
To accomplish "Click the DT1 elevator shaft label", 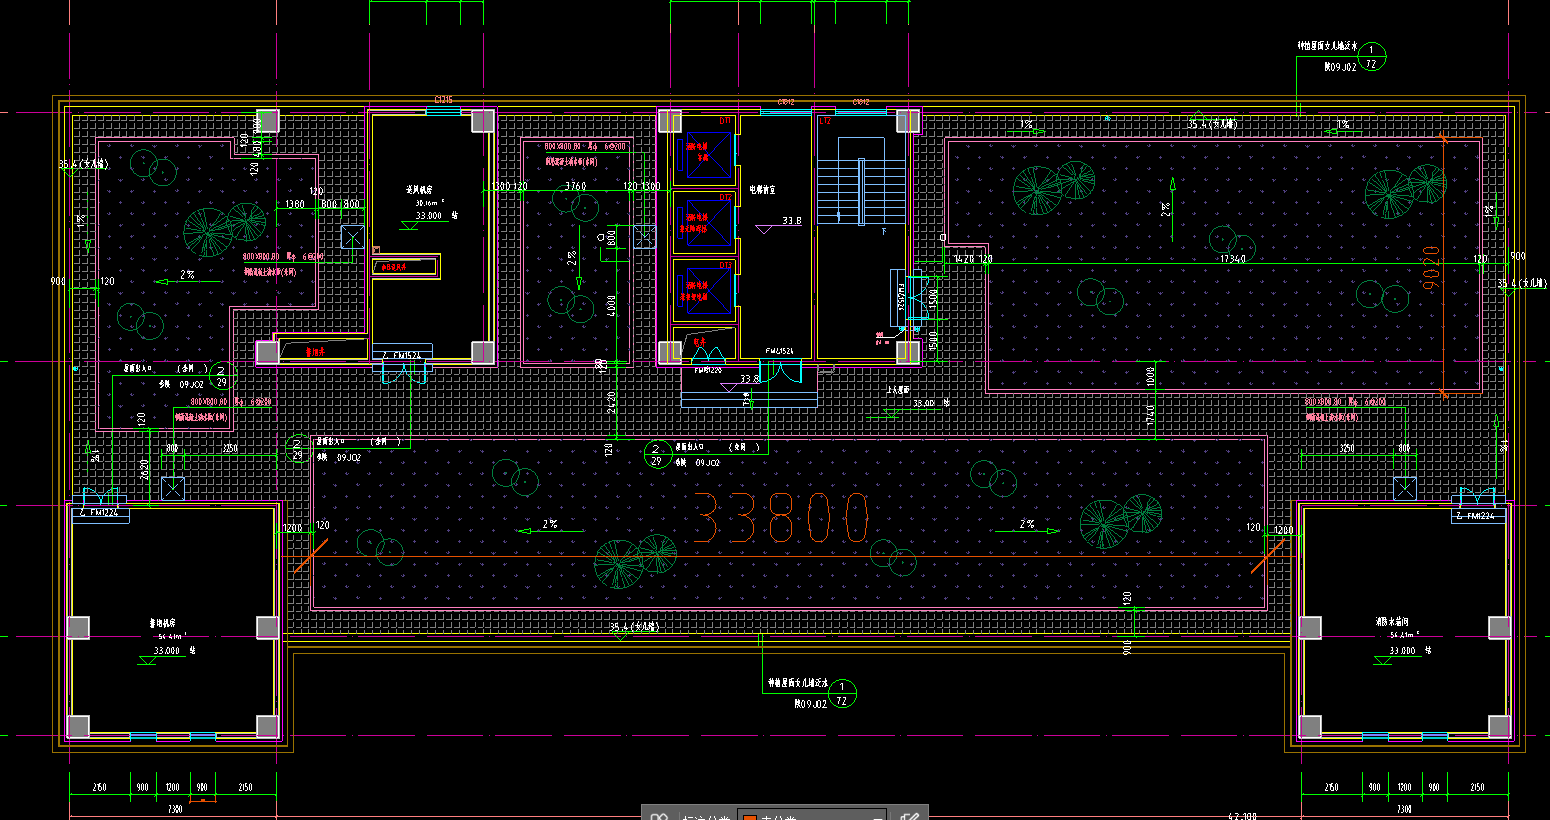I will click(x=726, y=121).
